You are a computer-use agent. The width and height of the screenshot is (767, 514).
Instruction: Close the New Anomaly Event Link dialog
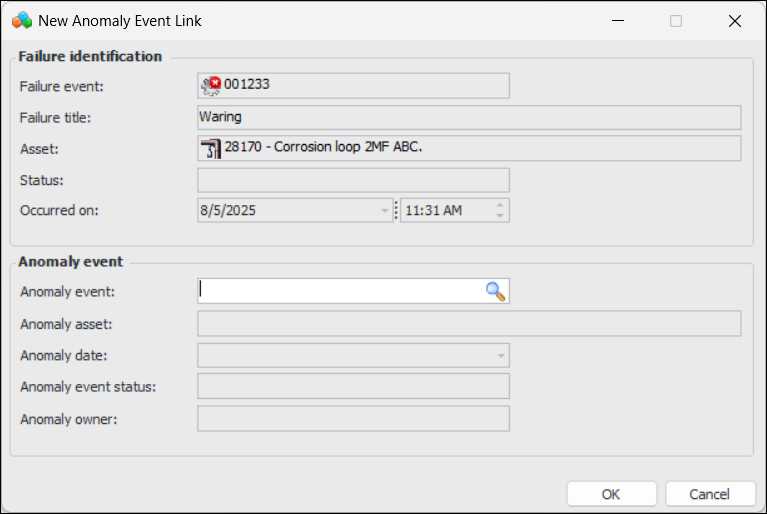point(735,21)
